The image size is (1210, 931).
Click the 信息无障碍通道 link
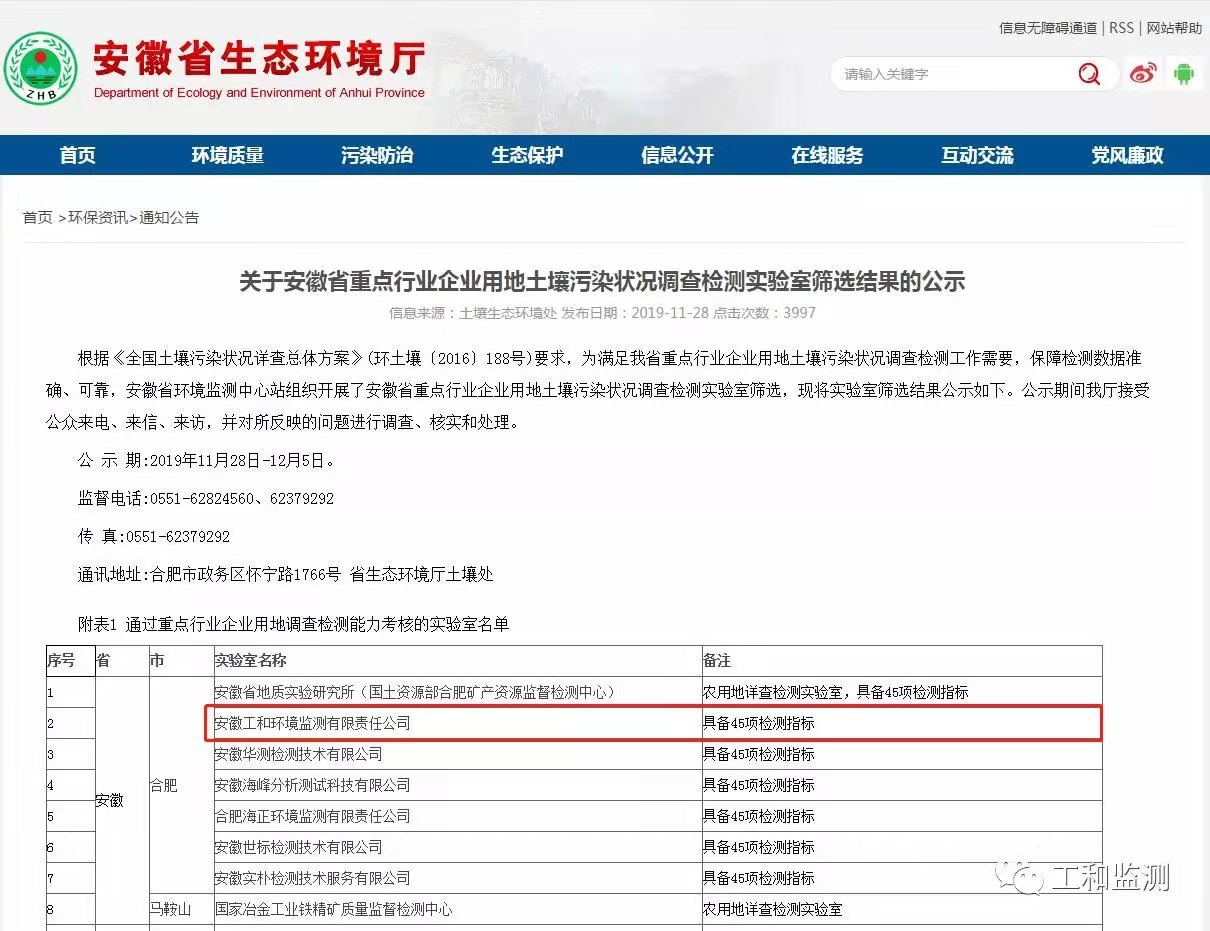(1047, 28)
